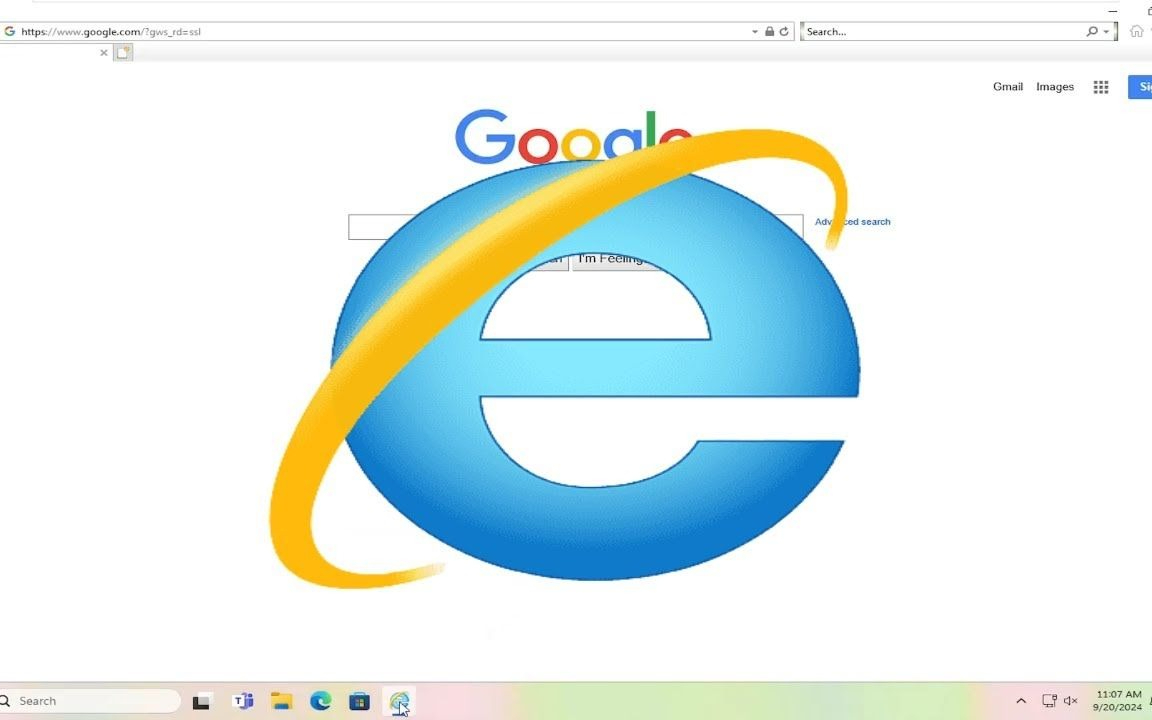Open Task View from the taskbar
The image size is (1152, 720).
click(x=201, y=702)
